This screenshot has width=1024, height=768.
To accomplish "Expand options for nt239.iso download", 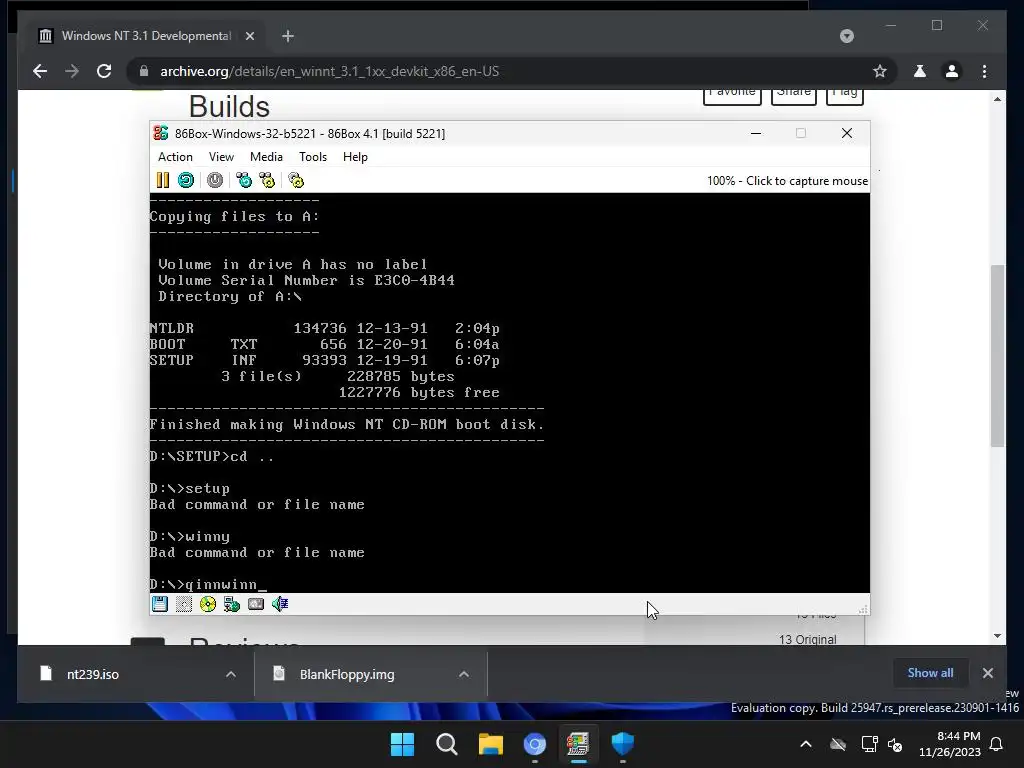I will click(x=231, y=674).
